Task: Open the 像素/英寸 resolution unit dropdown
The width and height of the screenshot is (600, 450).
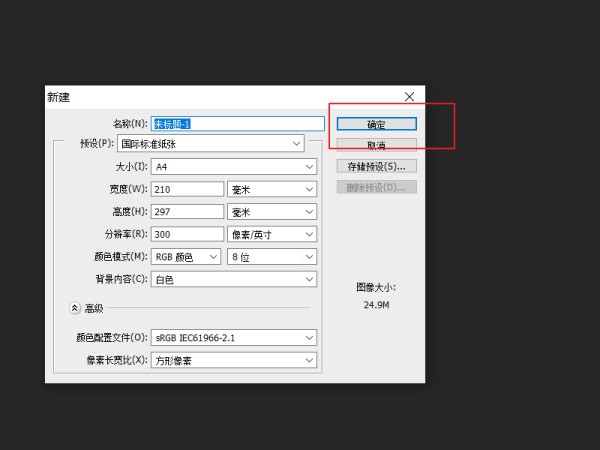Action: (x=272, y=234)
